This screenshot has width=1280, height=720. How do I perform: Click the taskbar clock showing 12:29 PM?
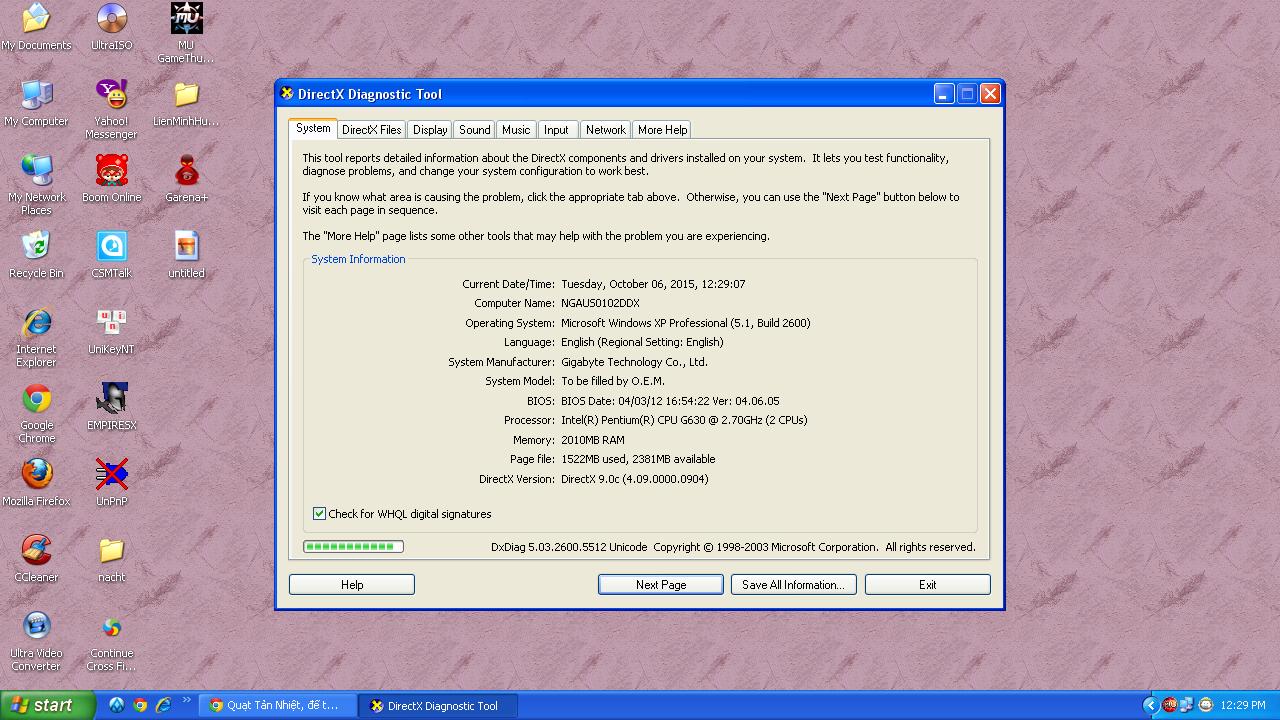point(1242,706)
